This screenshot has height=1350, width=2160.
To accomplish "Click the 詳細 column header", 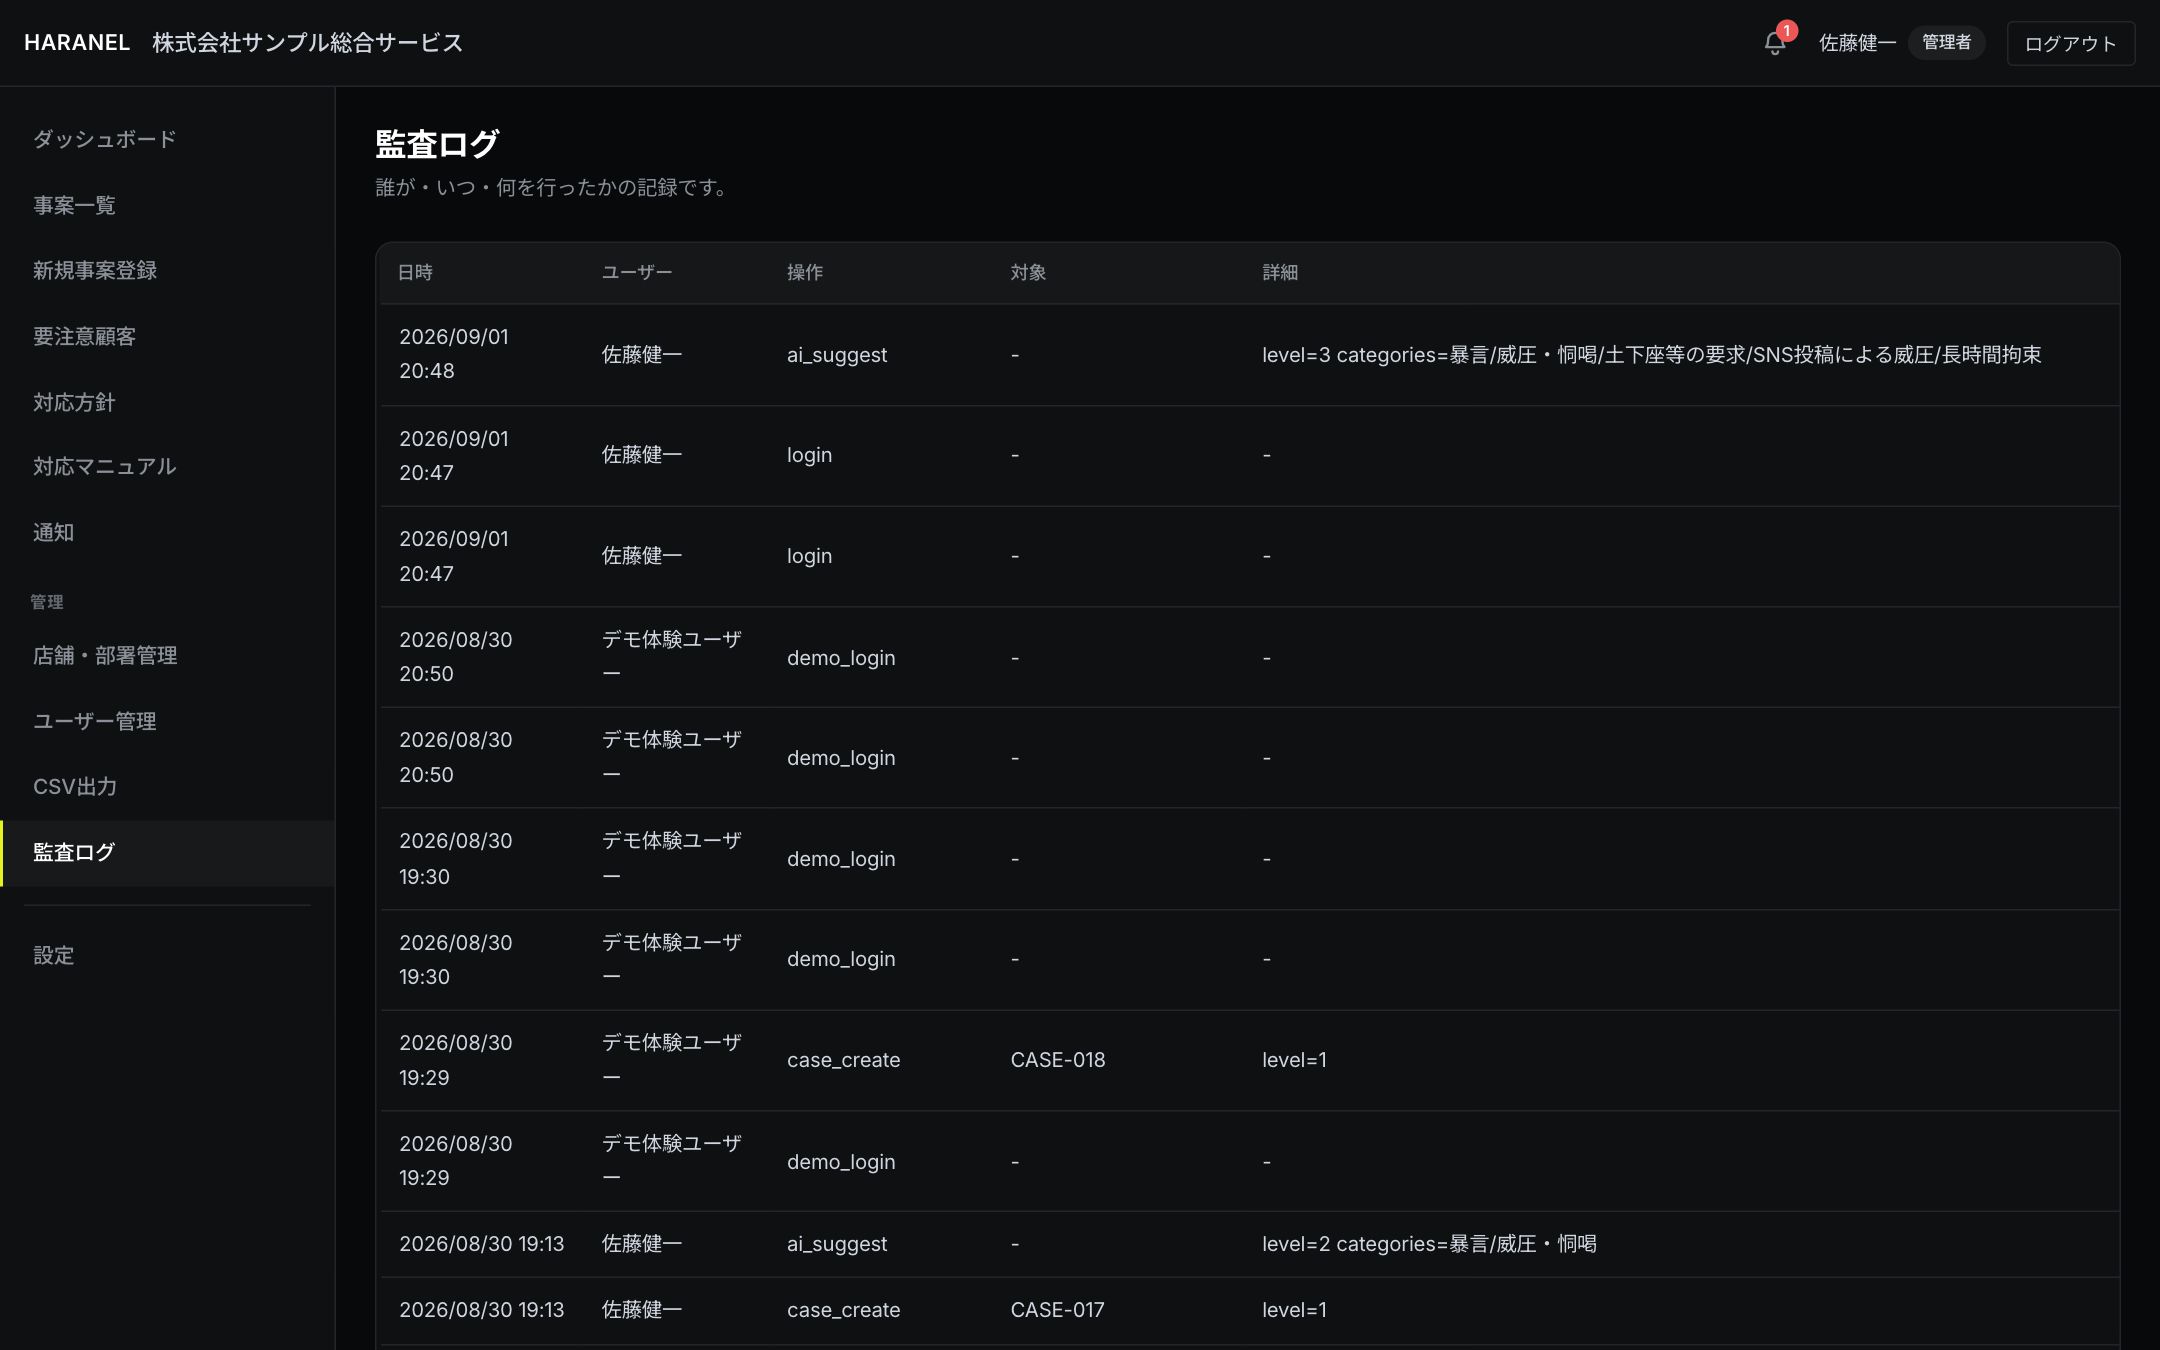I will tap(1280, 272).
